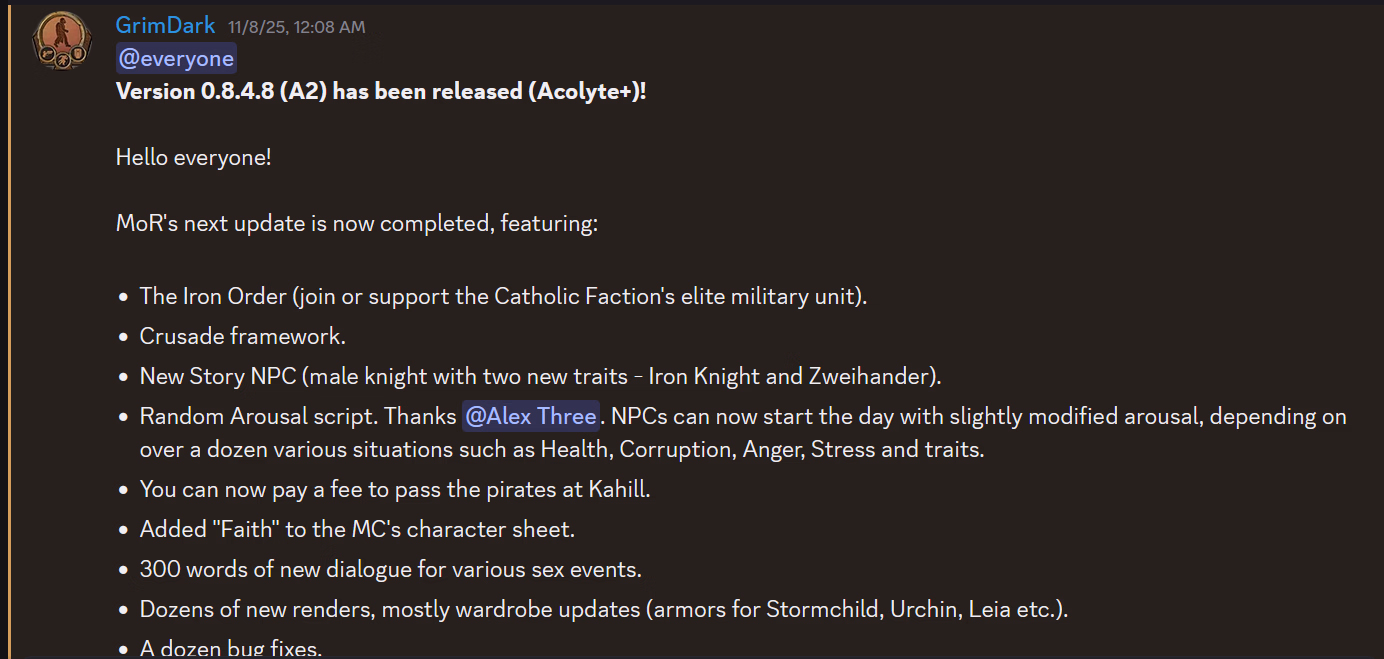Screen dimensions: 1384x659
Task: Click the "A dozen bug fixes" line
Action: tap(231, 648)
